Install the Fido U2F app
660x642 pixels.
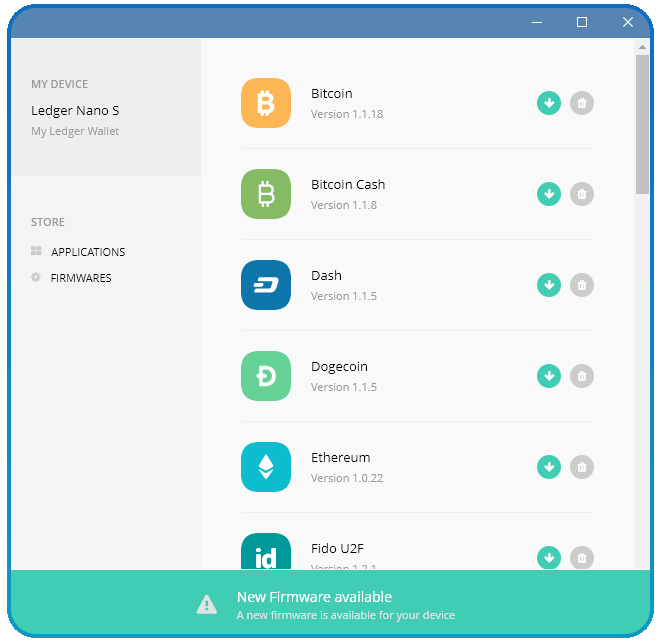tap(548, 557)
